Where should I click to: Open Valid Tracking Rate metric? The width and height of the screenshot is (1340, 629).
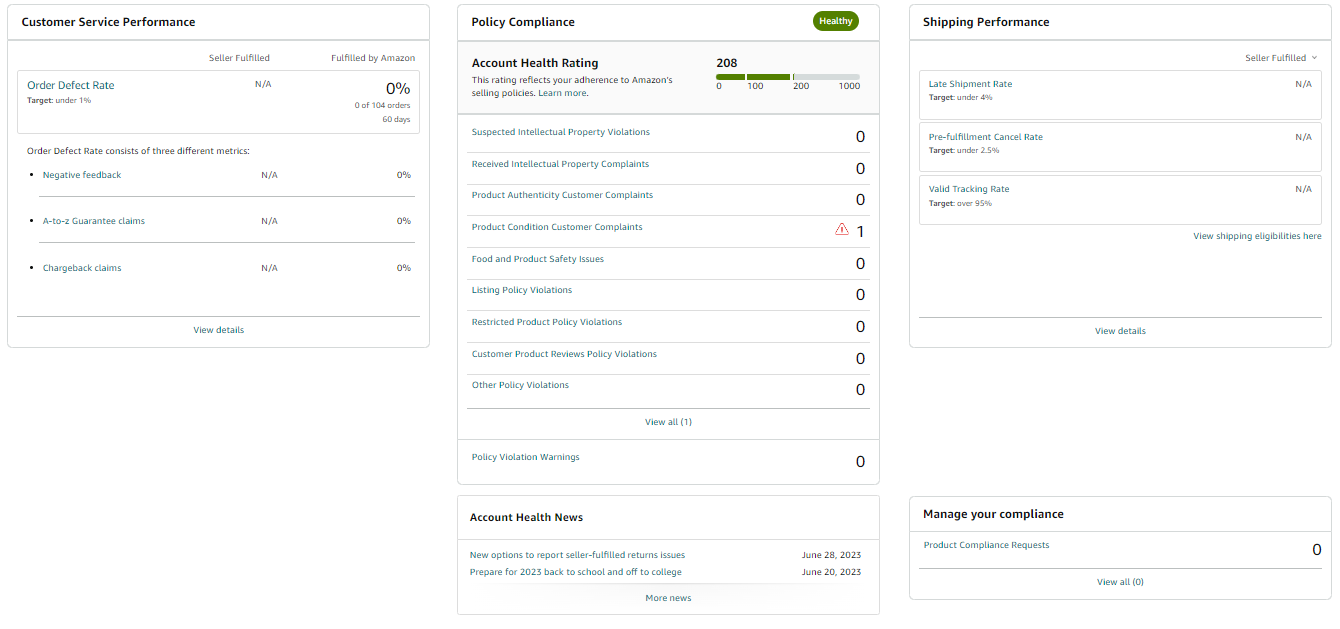tap(969, 189)
